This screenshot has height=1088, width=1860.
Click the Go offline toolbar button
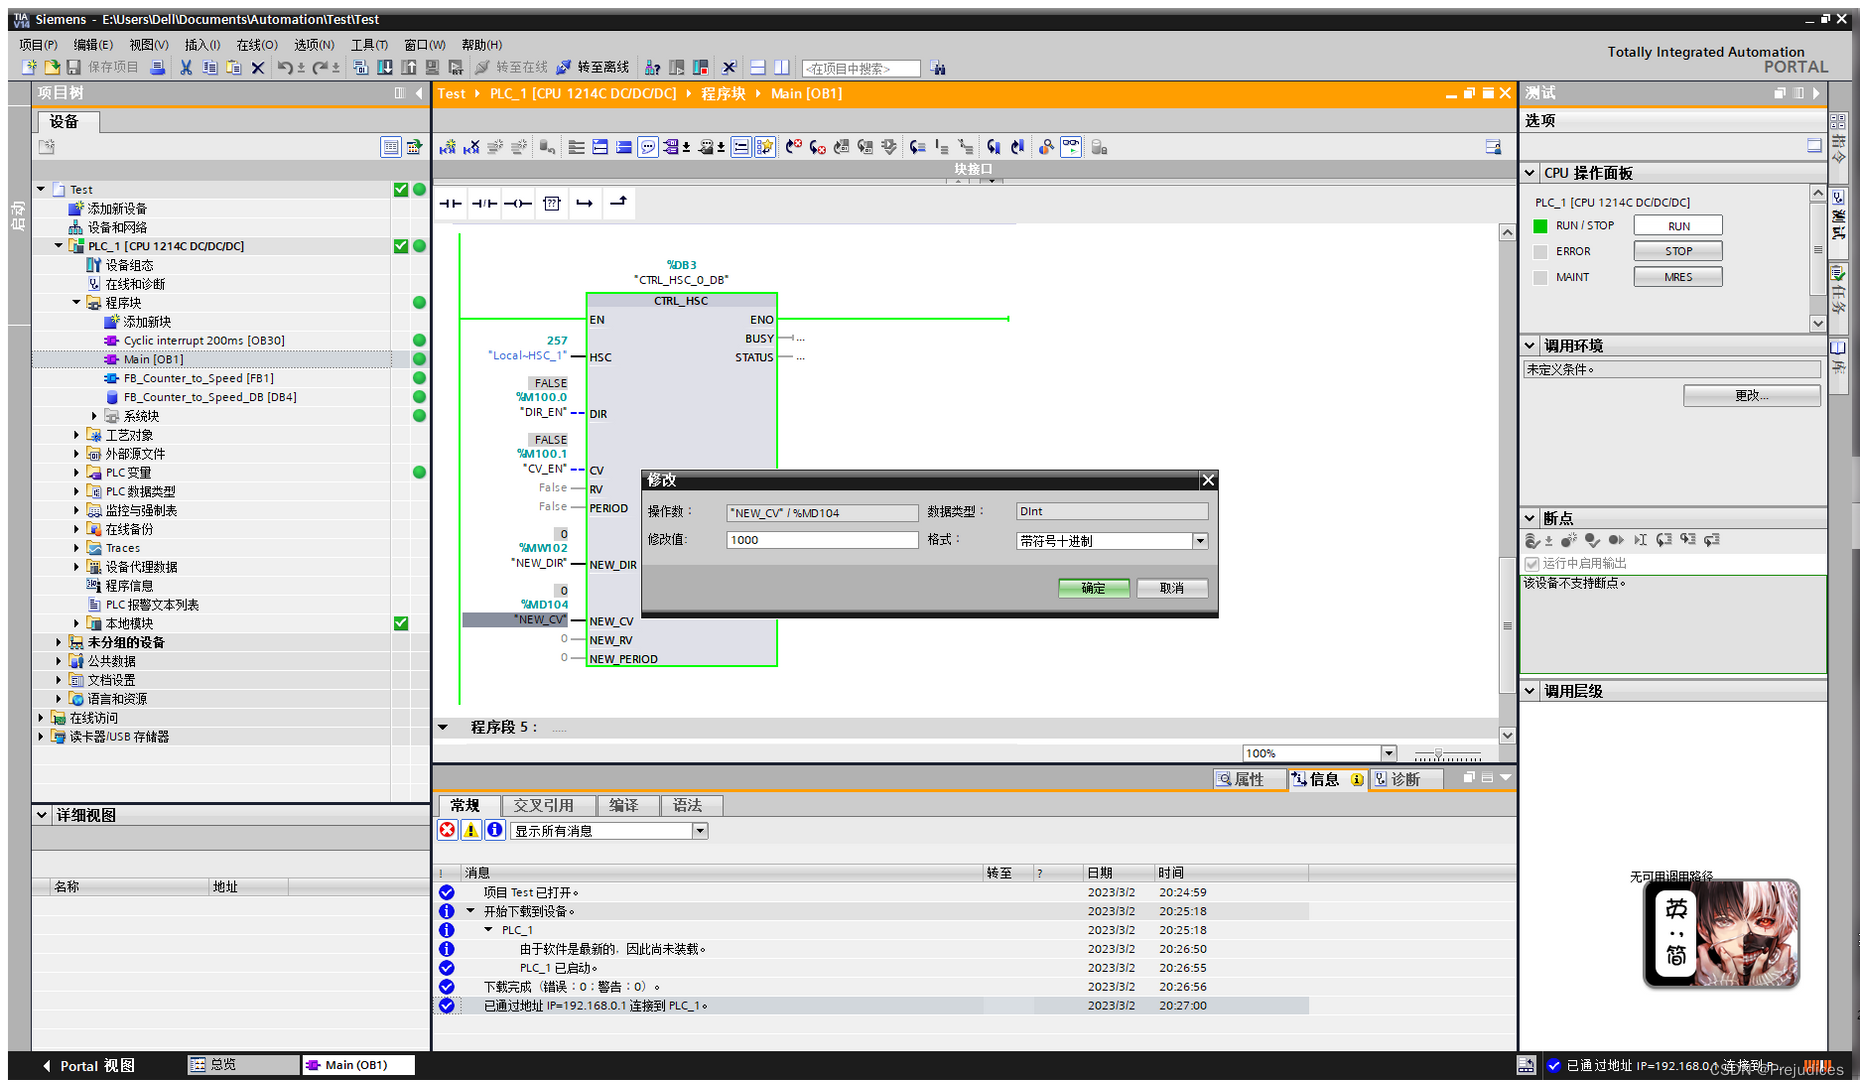pyautogui.click(x=592, y=67)
